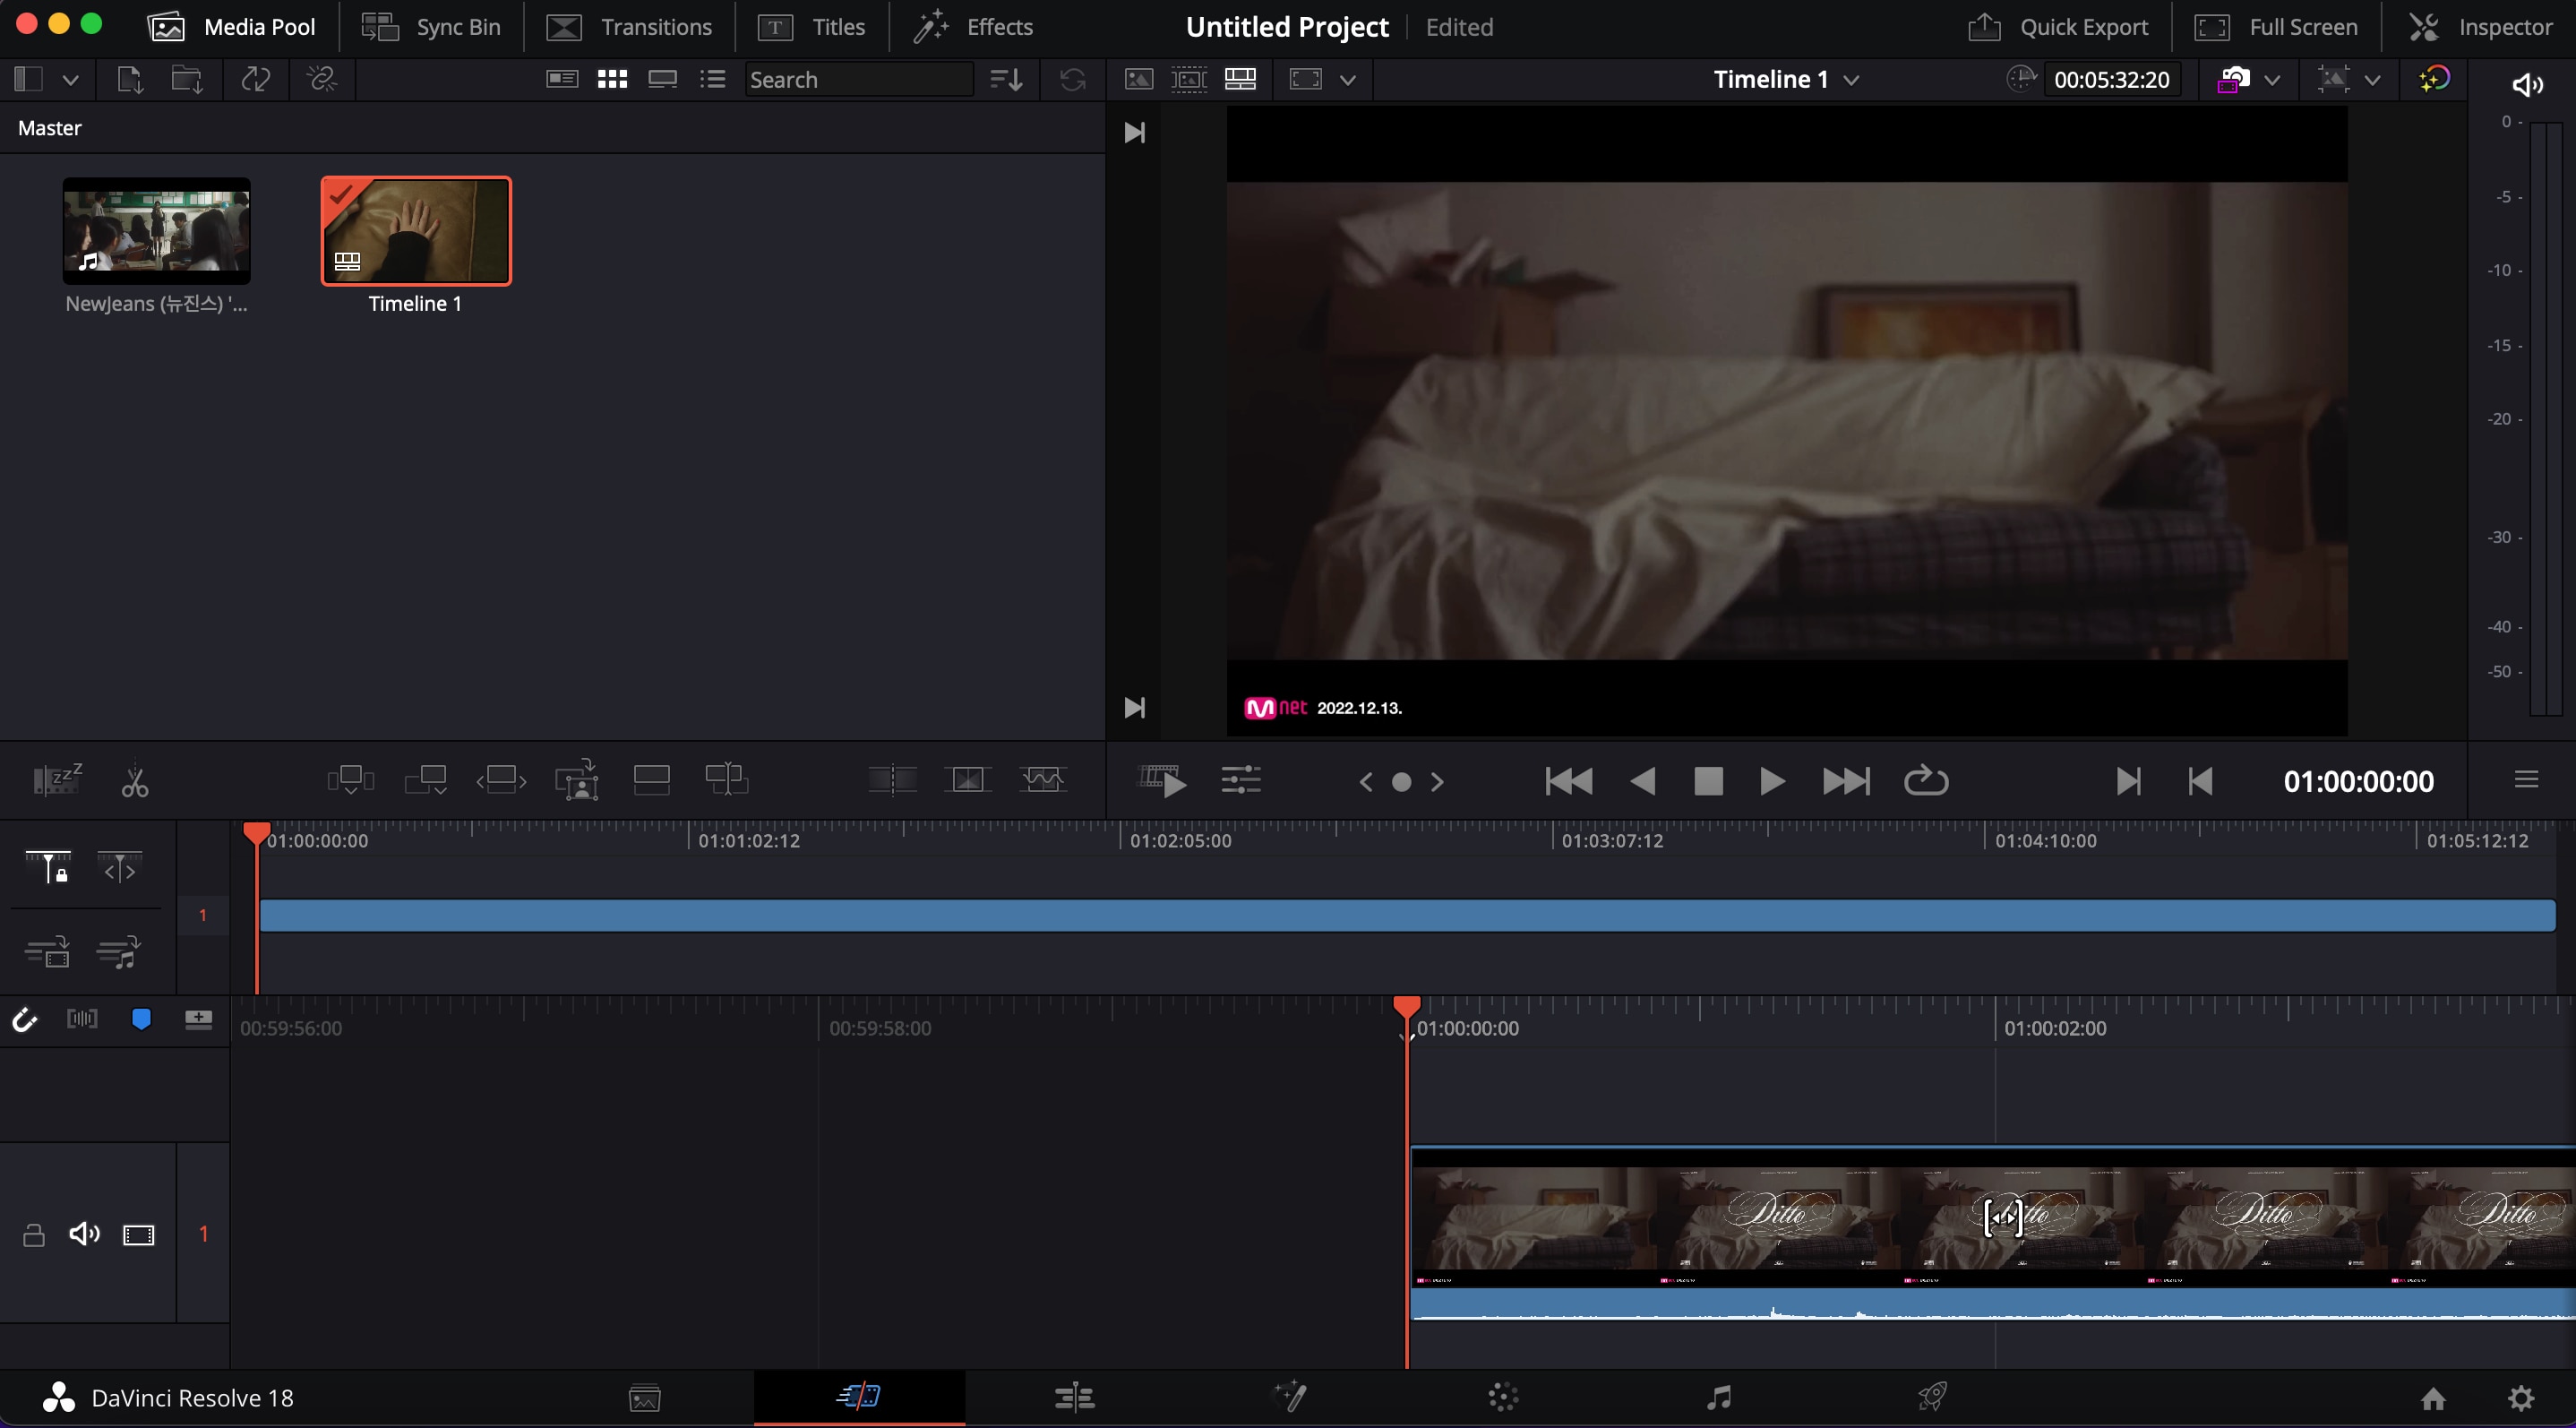Play the timeline in reverse

[1642, 781]
